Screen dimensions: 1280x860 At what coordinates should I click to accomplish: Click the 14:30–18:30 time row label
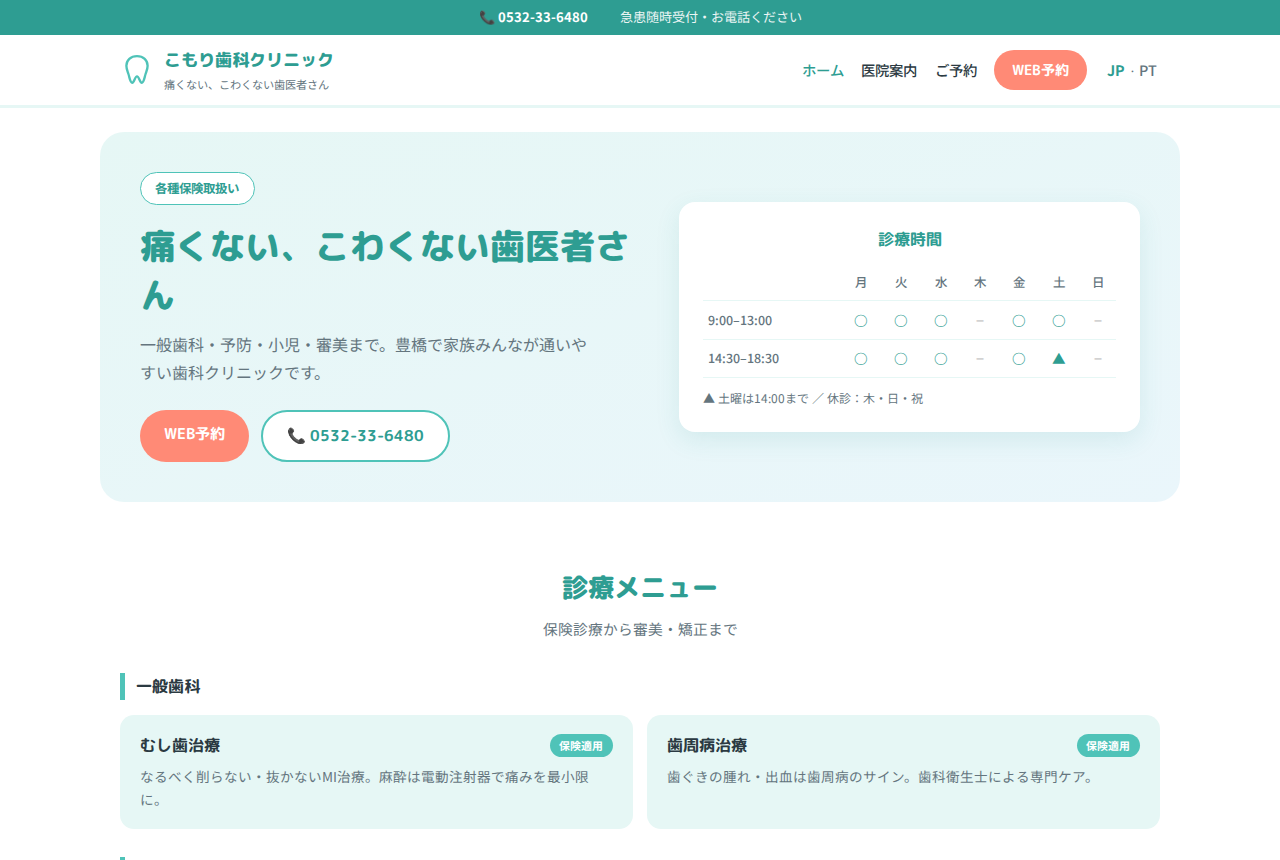(743, 359)
